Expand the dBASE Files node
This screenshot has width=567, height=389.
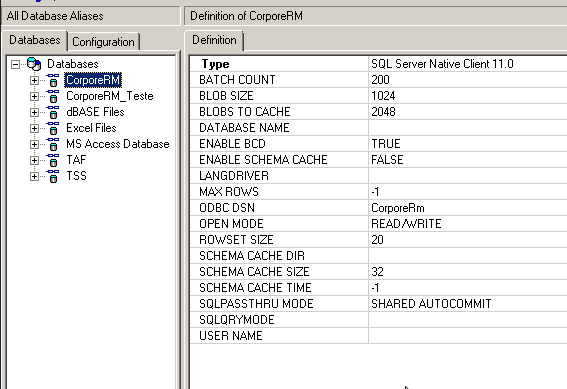(34, 112)
